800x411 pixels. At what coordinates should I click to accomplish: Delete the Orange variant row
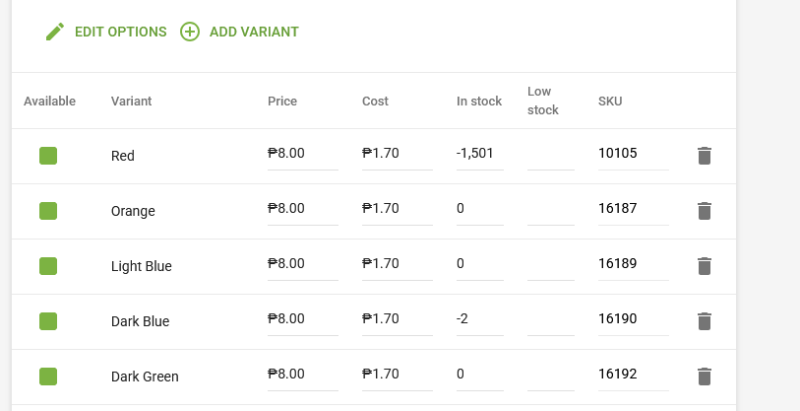(x=704, y=211)
